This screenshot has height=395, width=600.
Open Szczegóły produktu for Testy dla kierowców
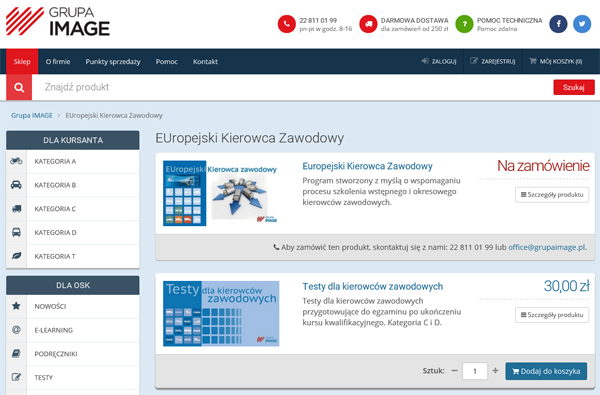pos(552,315)
